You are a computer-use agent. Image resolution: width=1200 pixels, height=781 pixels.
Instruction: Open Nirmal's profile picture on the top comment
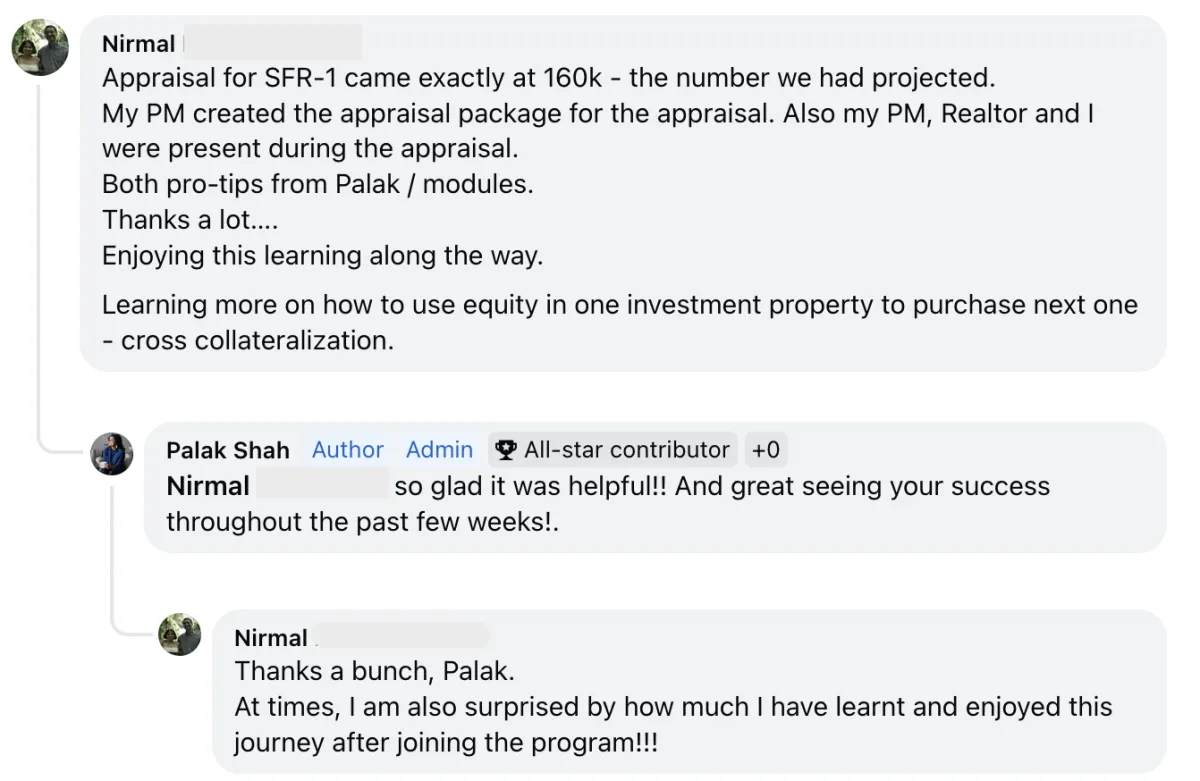[40, 48]
